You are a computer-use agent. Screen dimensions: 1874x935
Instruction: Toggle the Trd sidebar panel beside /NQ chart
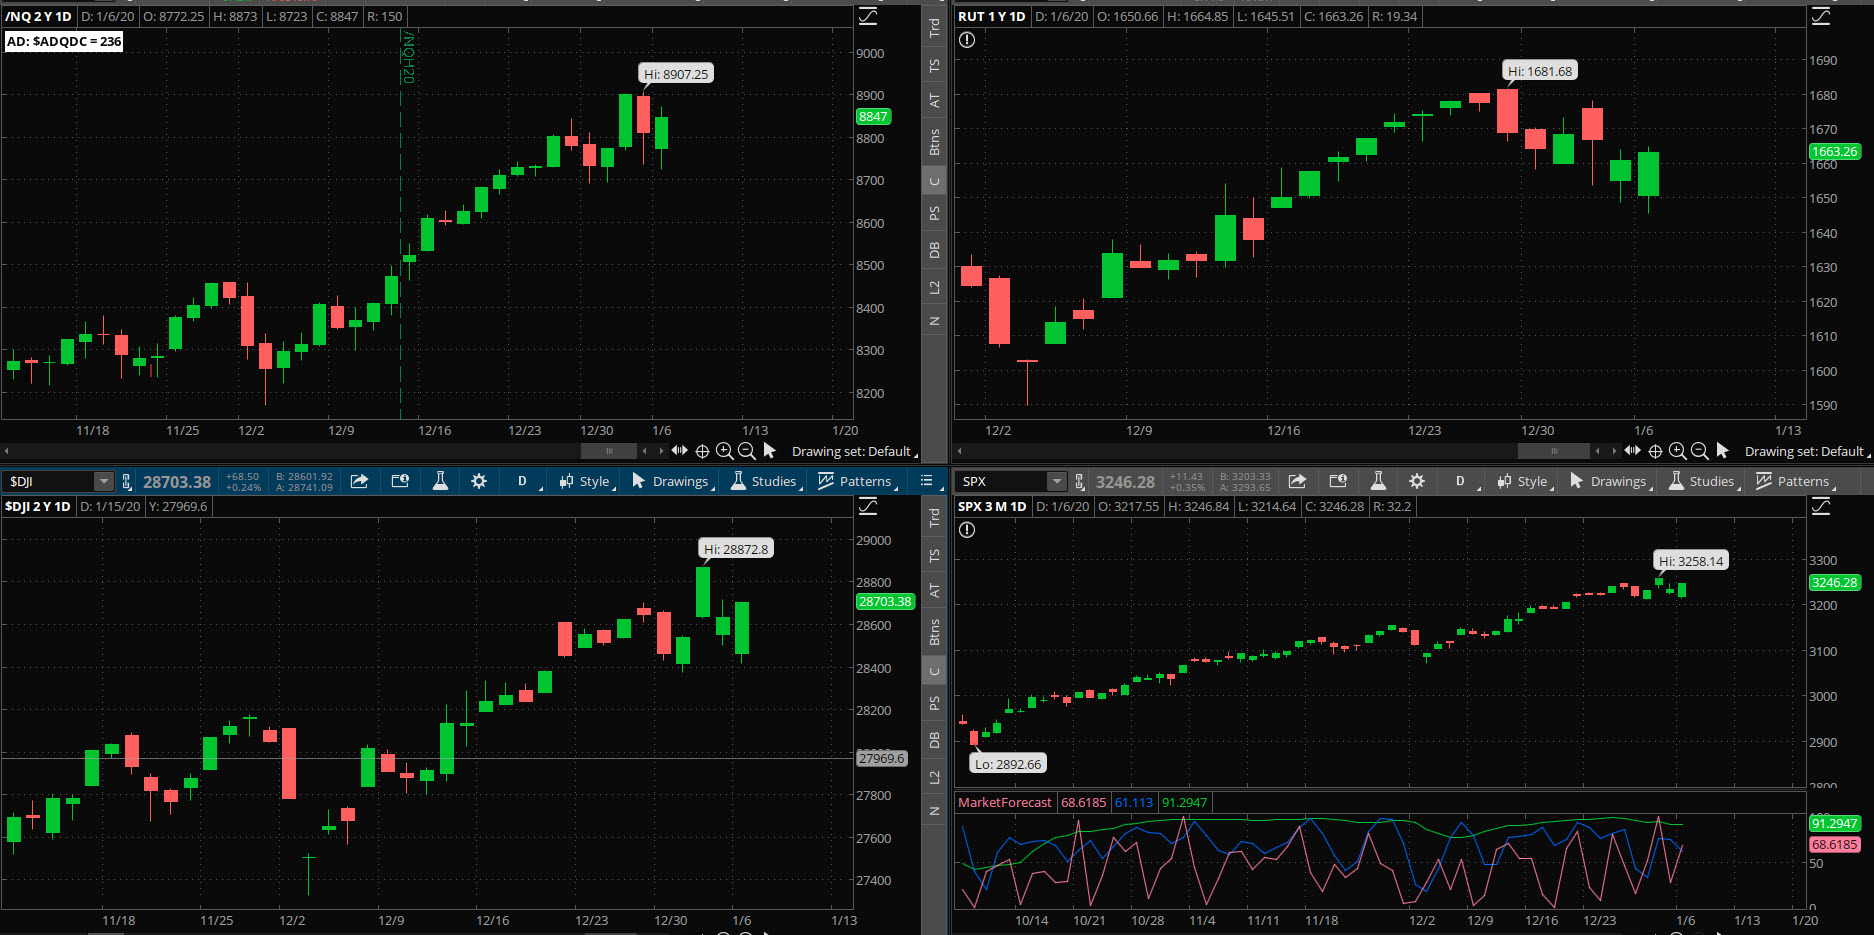(934, 28)
